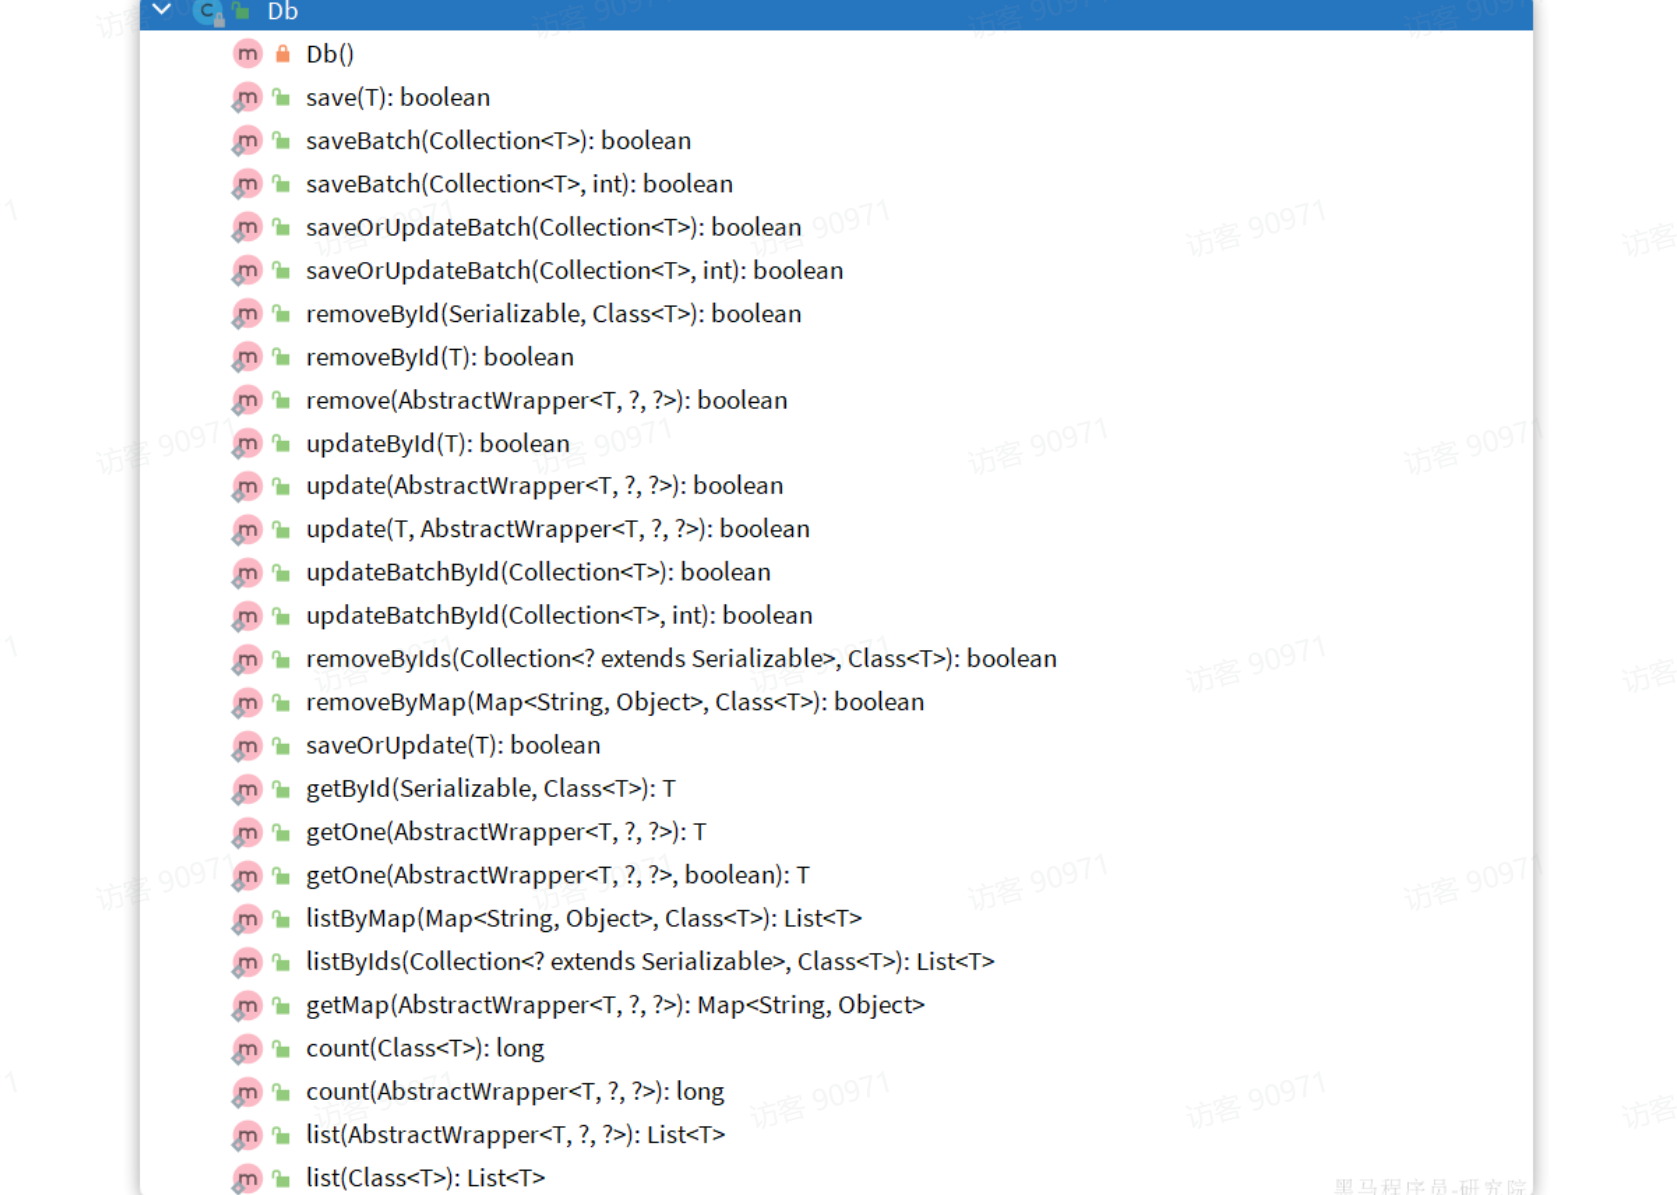Select updateBatchById(Collection<T>): boolean

539,572
